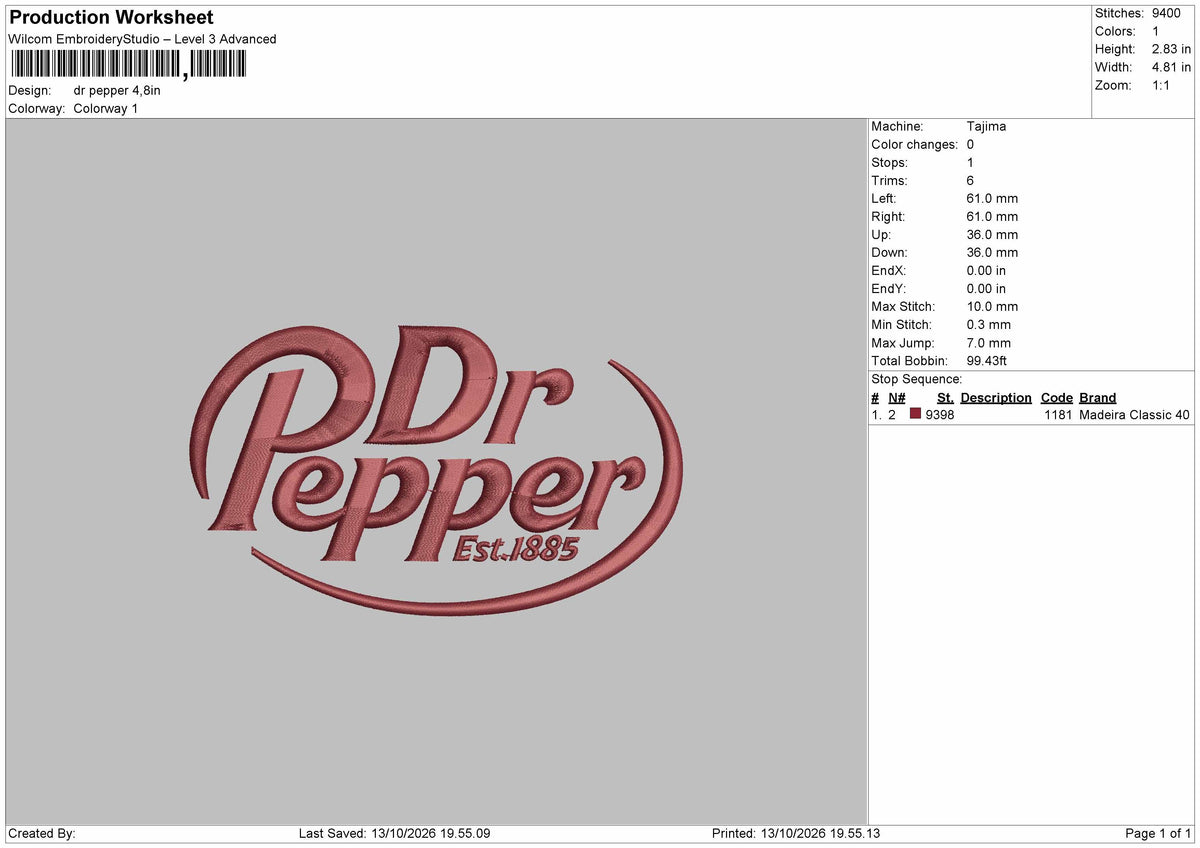This screenshot has height=848, width=1200.
Task: Click the Max Stitch value 10.0 mm
Action: click(x=992, y=306)
